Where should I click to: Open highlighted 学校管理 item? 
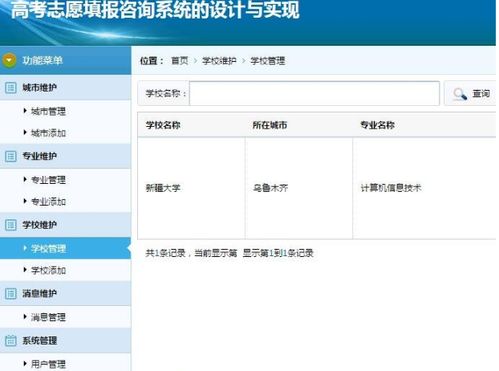point(65,248)
